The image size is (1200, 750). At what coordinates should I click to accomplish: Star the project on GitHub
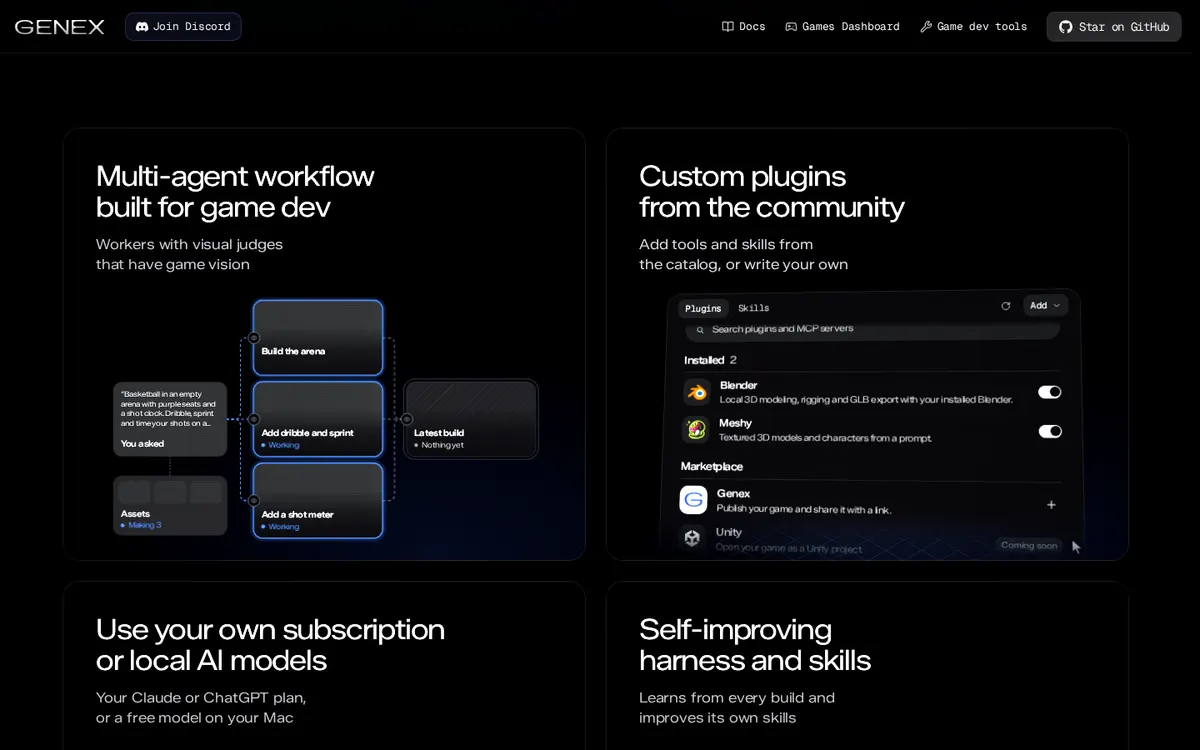1114,27
